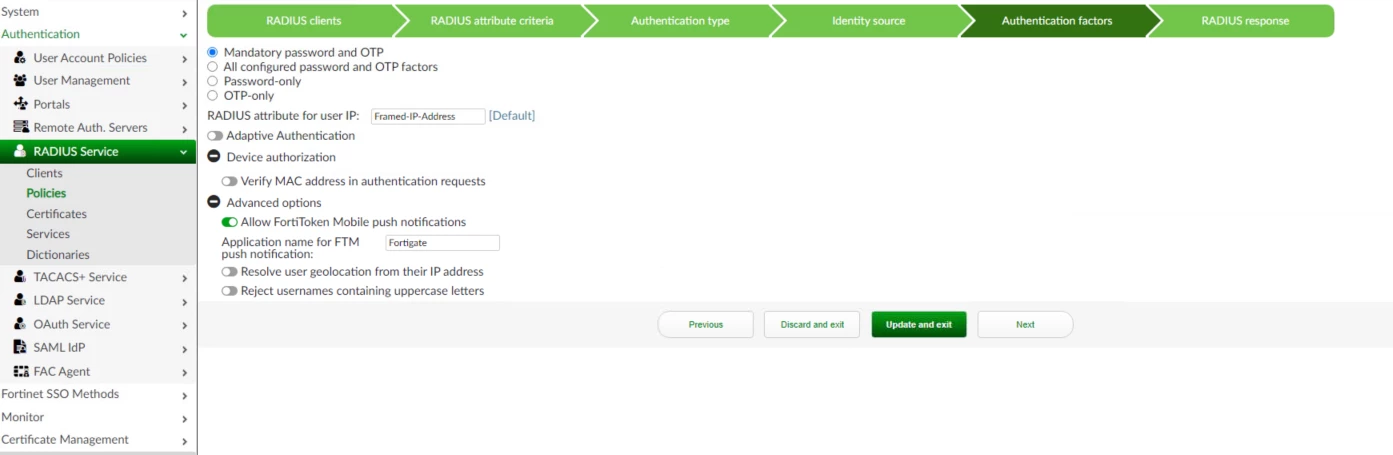This screenshot has height=455, width=1393.
Task: Click the Remote Auth. Servers icon
Action: pyautogui.click(x=20, y=127)
